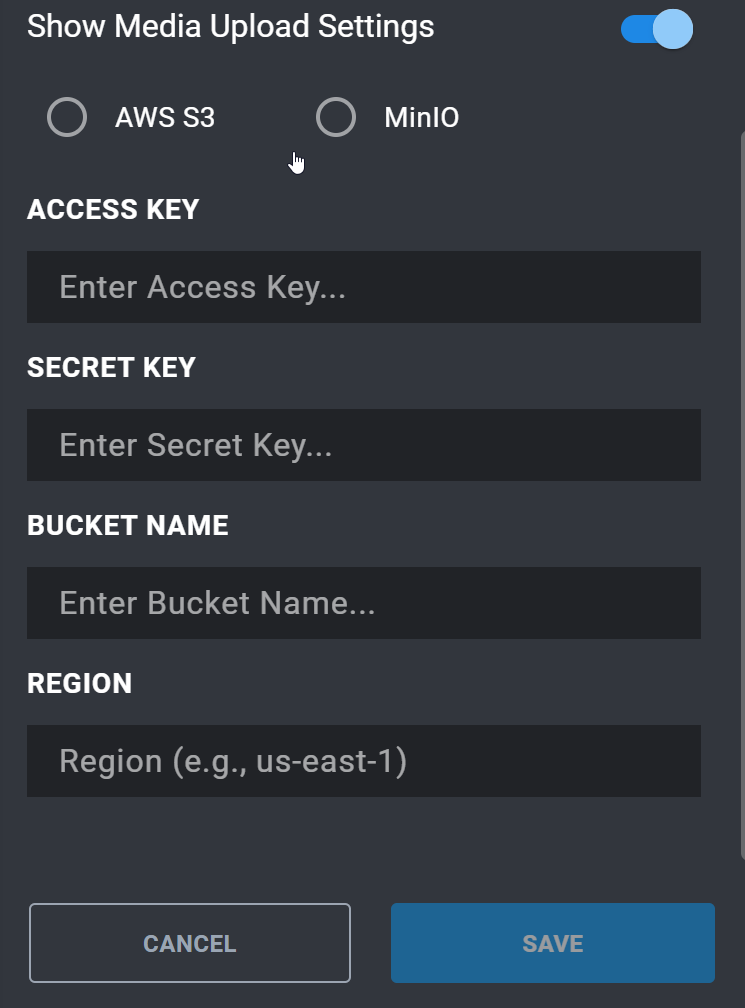Click the SECRET KEY label
The image size is (745, 1008).
(111, 367)
